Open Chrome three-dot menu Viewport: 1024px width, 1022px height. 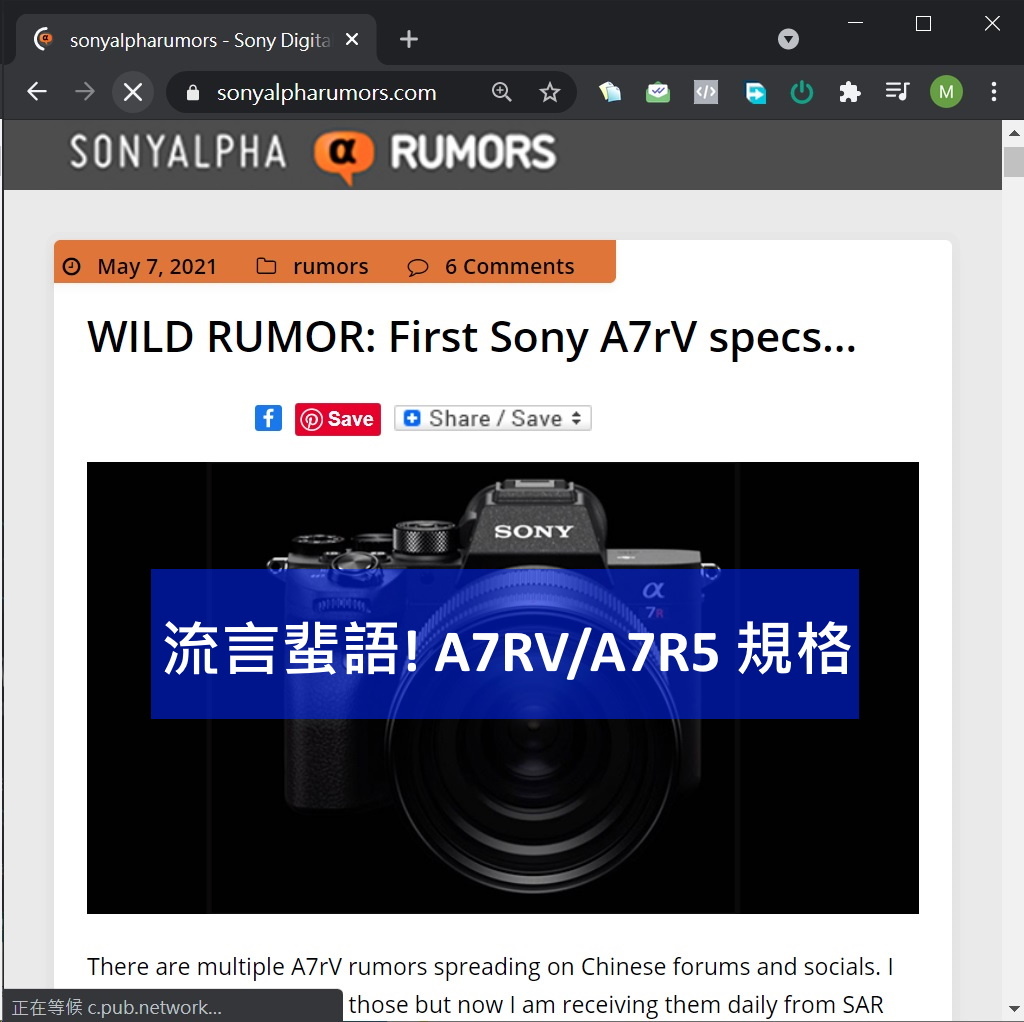pos(993,91)
